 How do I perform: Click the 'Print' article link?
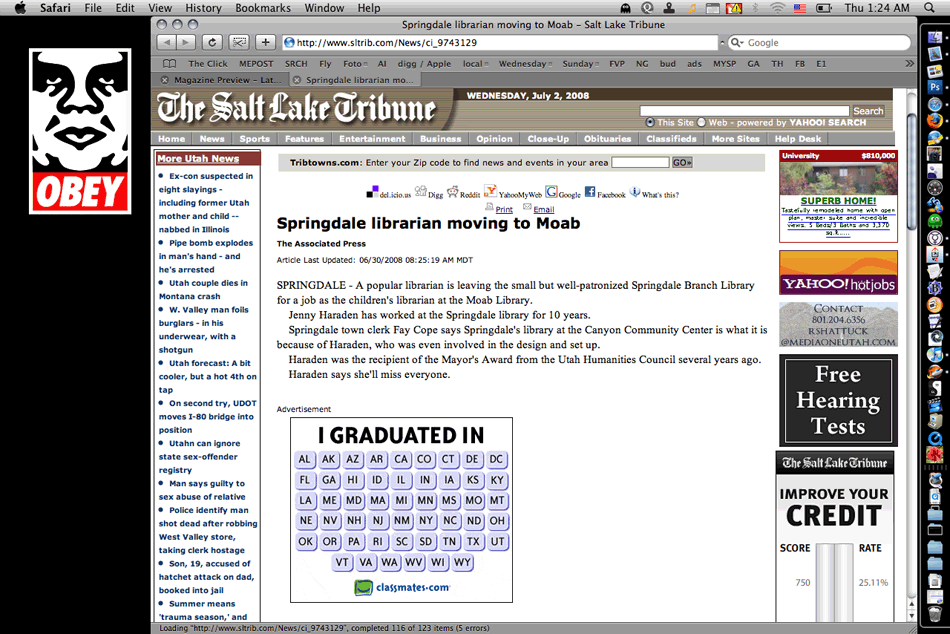(504, 210)
